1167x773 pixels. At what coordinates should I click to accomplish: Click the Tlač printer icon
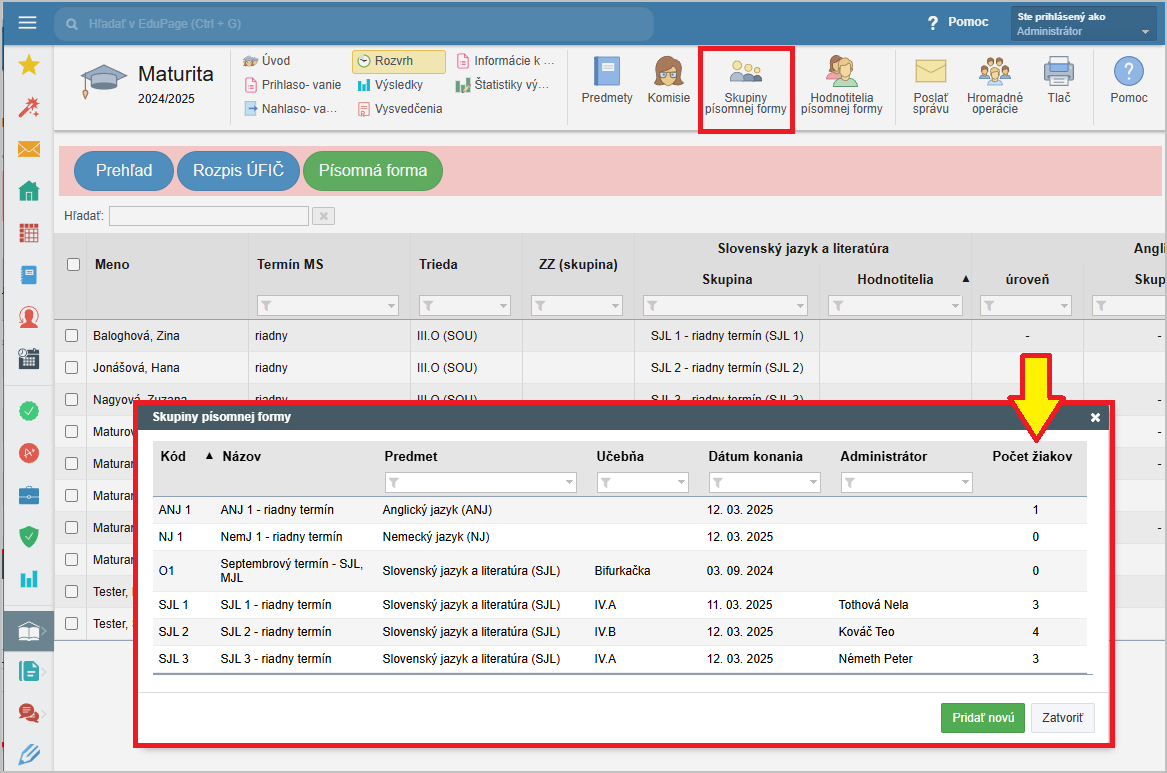click(x=1059, y=79)
